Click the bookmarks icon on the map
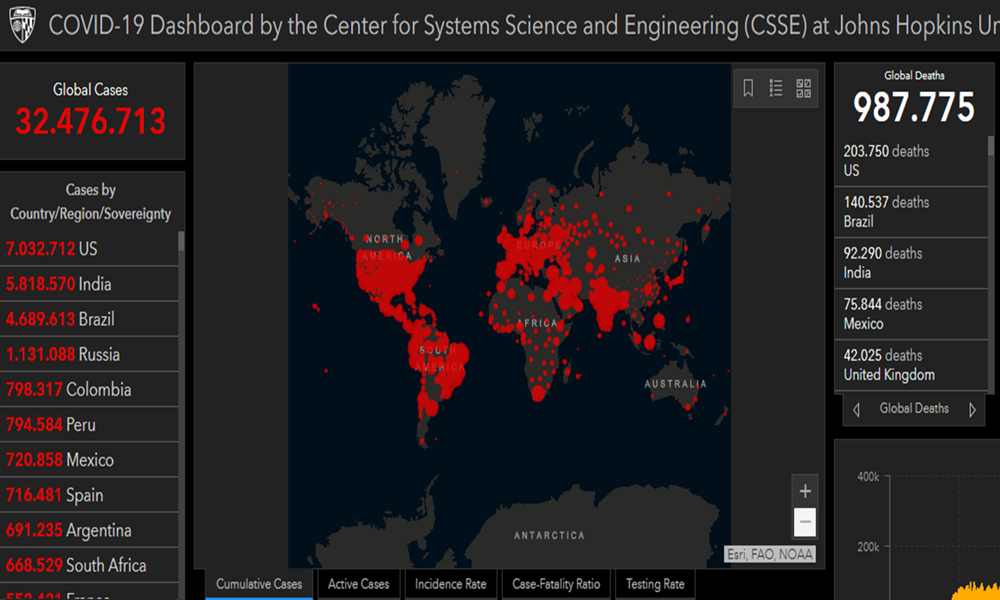This screenshot has height=600, width=1000. [748, 88]
